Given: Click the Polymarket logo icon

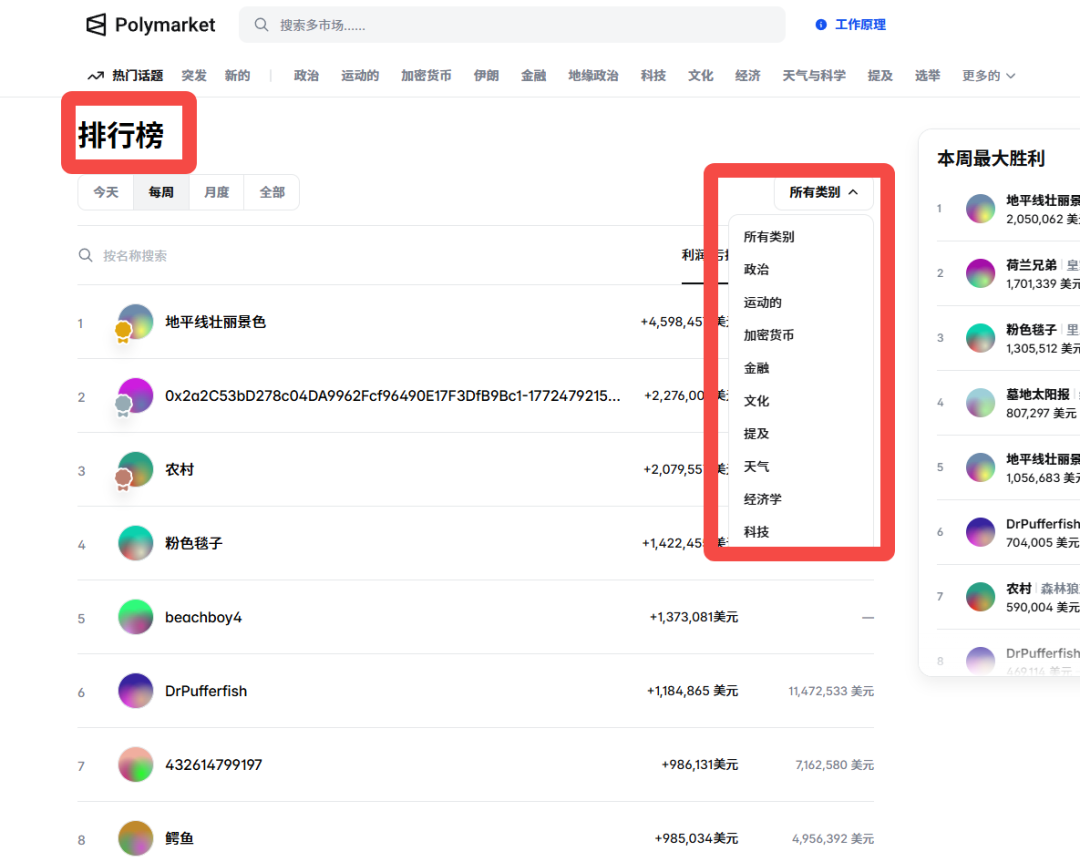Looking at the screenshot, I should point(96,25).
